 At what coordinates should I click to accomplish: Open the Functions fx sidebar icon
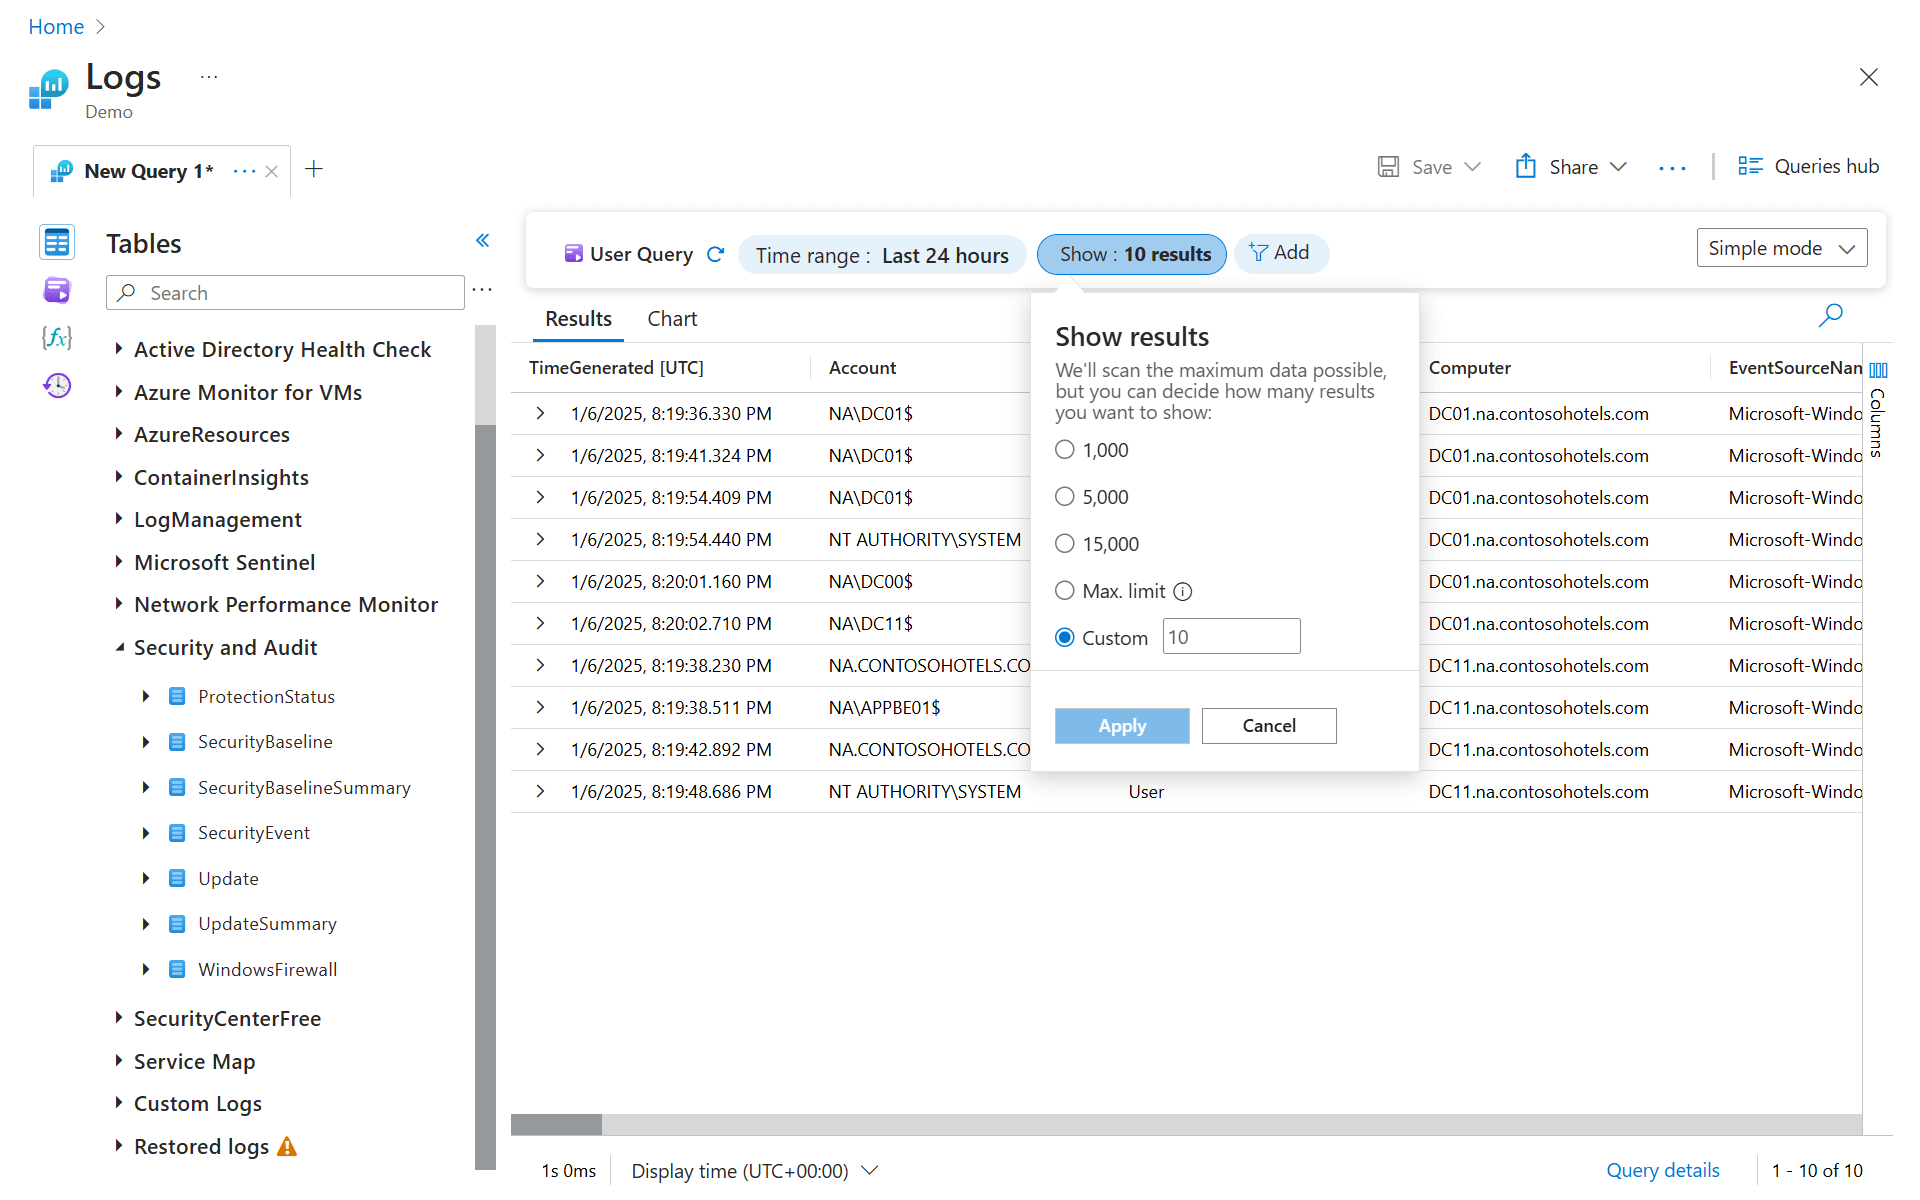57,338
